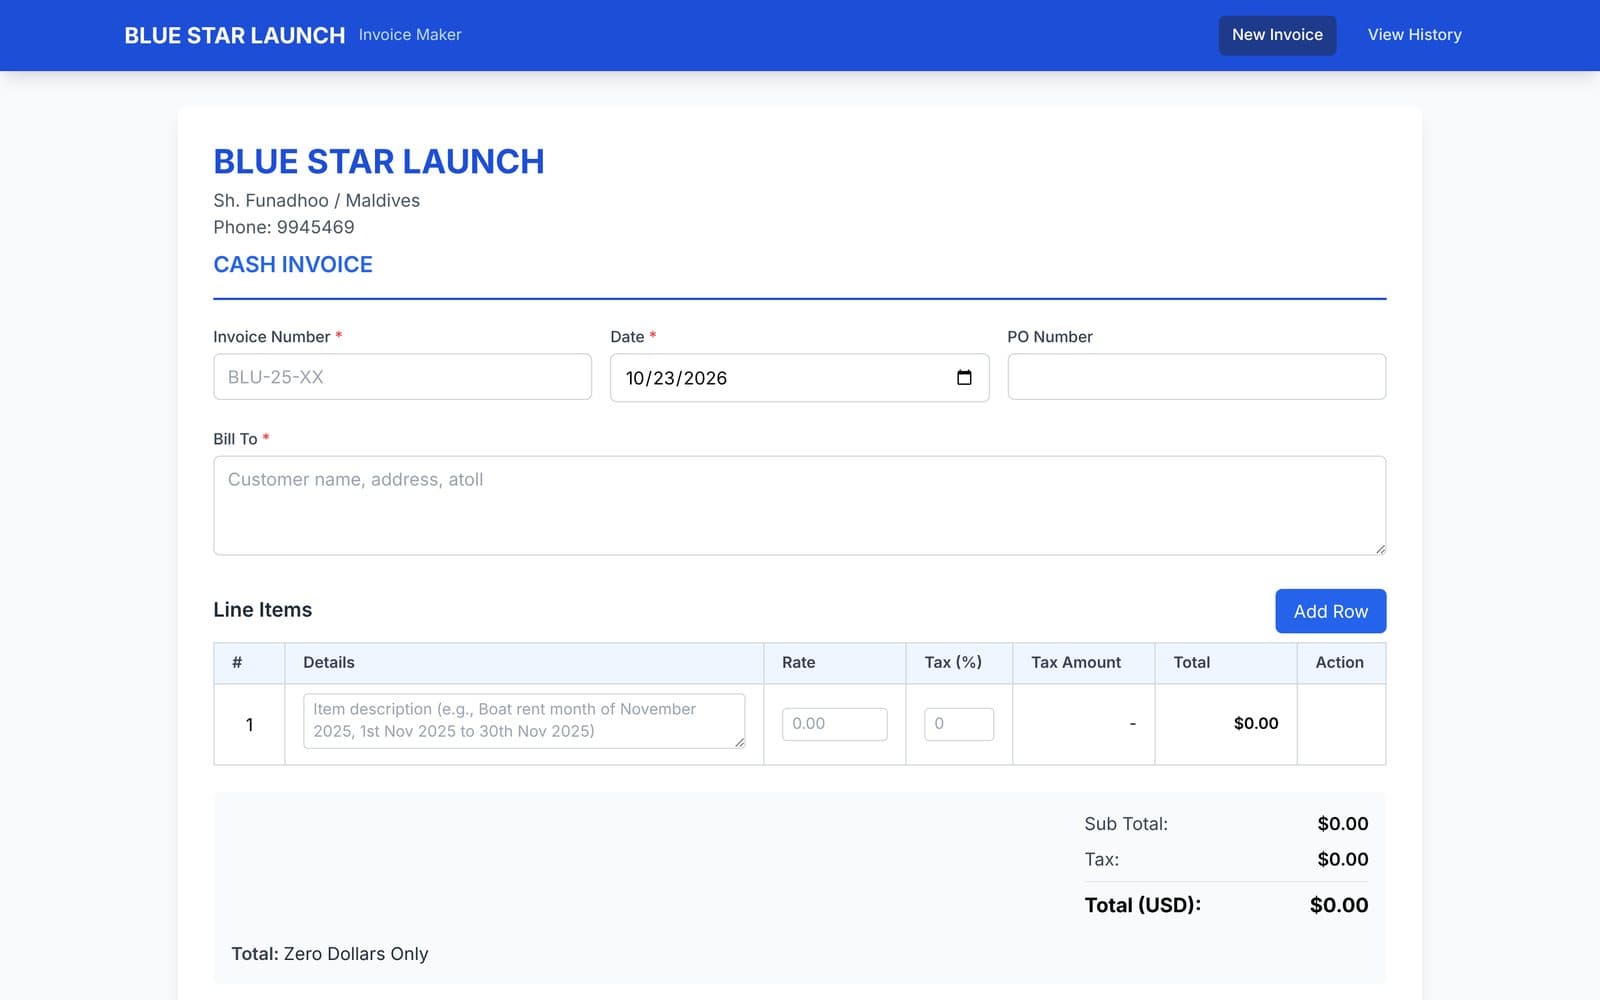Click the New Invoice button

pos(1277,35)
